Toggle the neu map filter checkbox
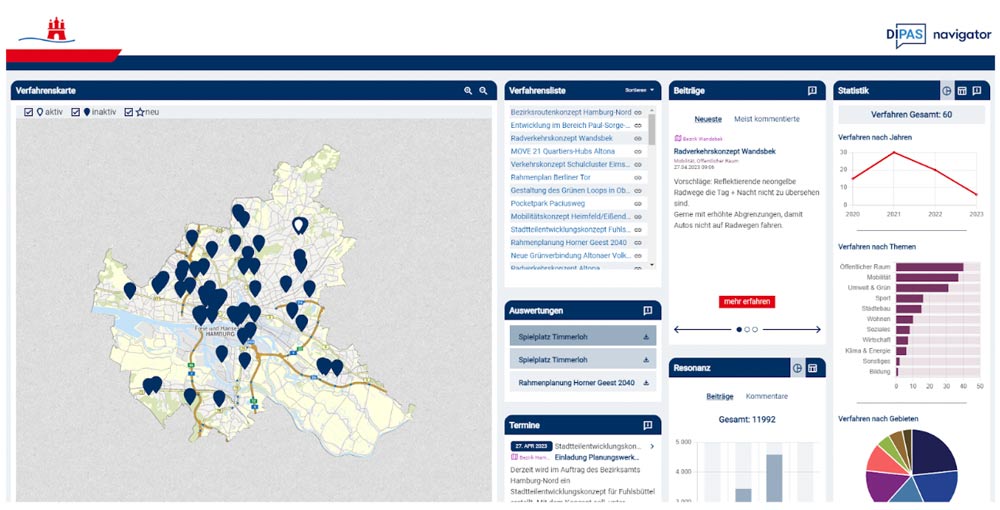1000x510 pixels. pos(129,112)
